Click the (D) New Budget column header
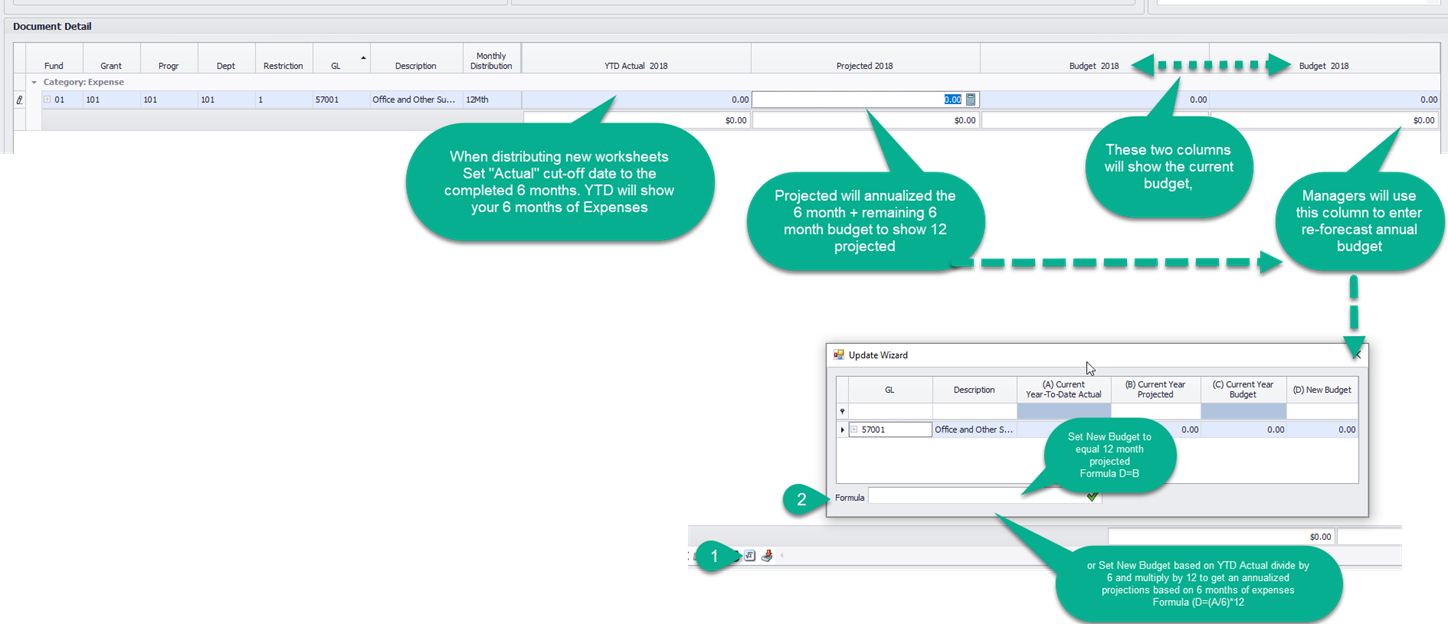This screenshot has width=1448, height=624. tap(1321, 389)
